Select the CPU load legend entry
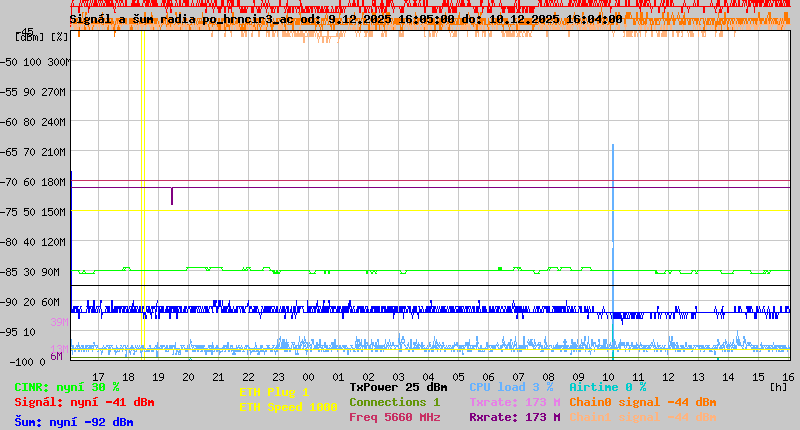Viewport: 800px width, 430px height. pos(511,387)
